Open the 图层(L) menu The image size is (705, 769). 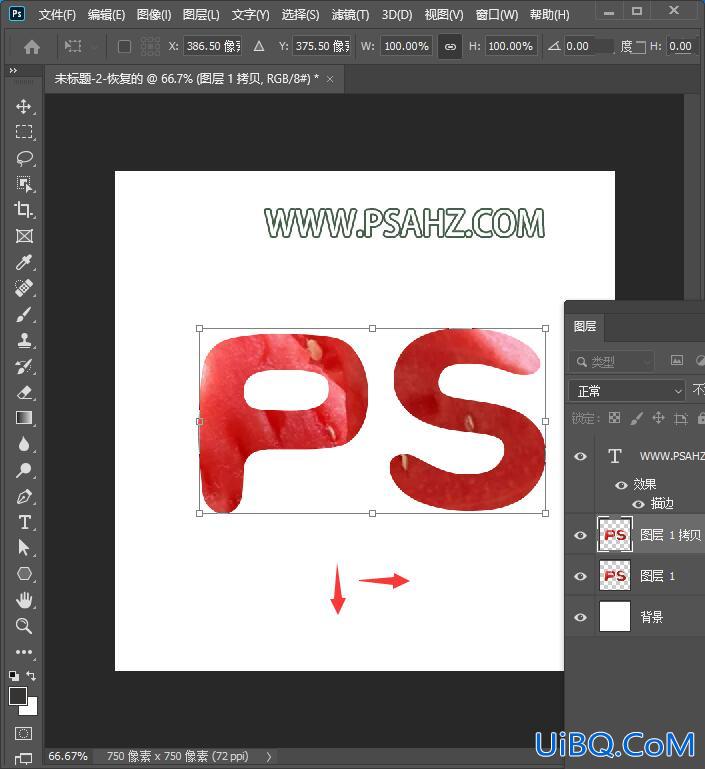point(201,15)
